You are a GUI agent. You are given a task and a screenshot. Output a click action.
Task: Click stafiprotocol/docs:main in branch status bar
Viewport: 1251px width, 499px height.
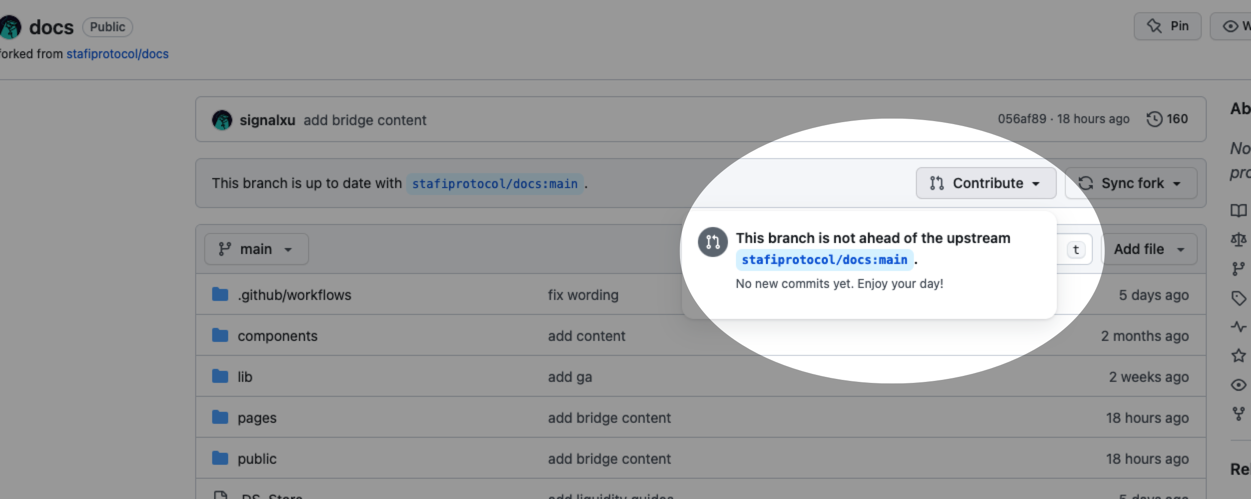pos(494,184)
